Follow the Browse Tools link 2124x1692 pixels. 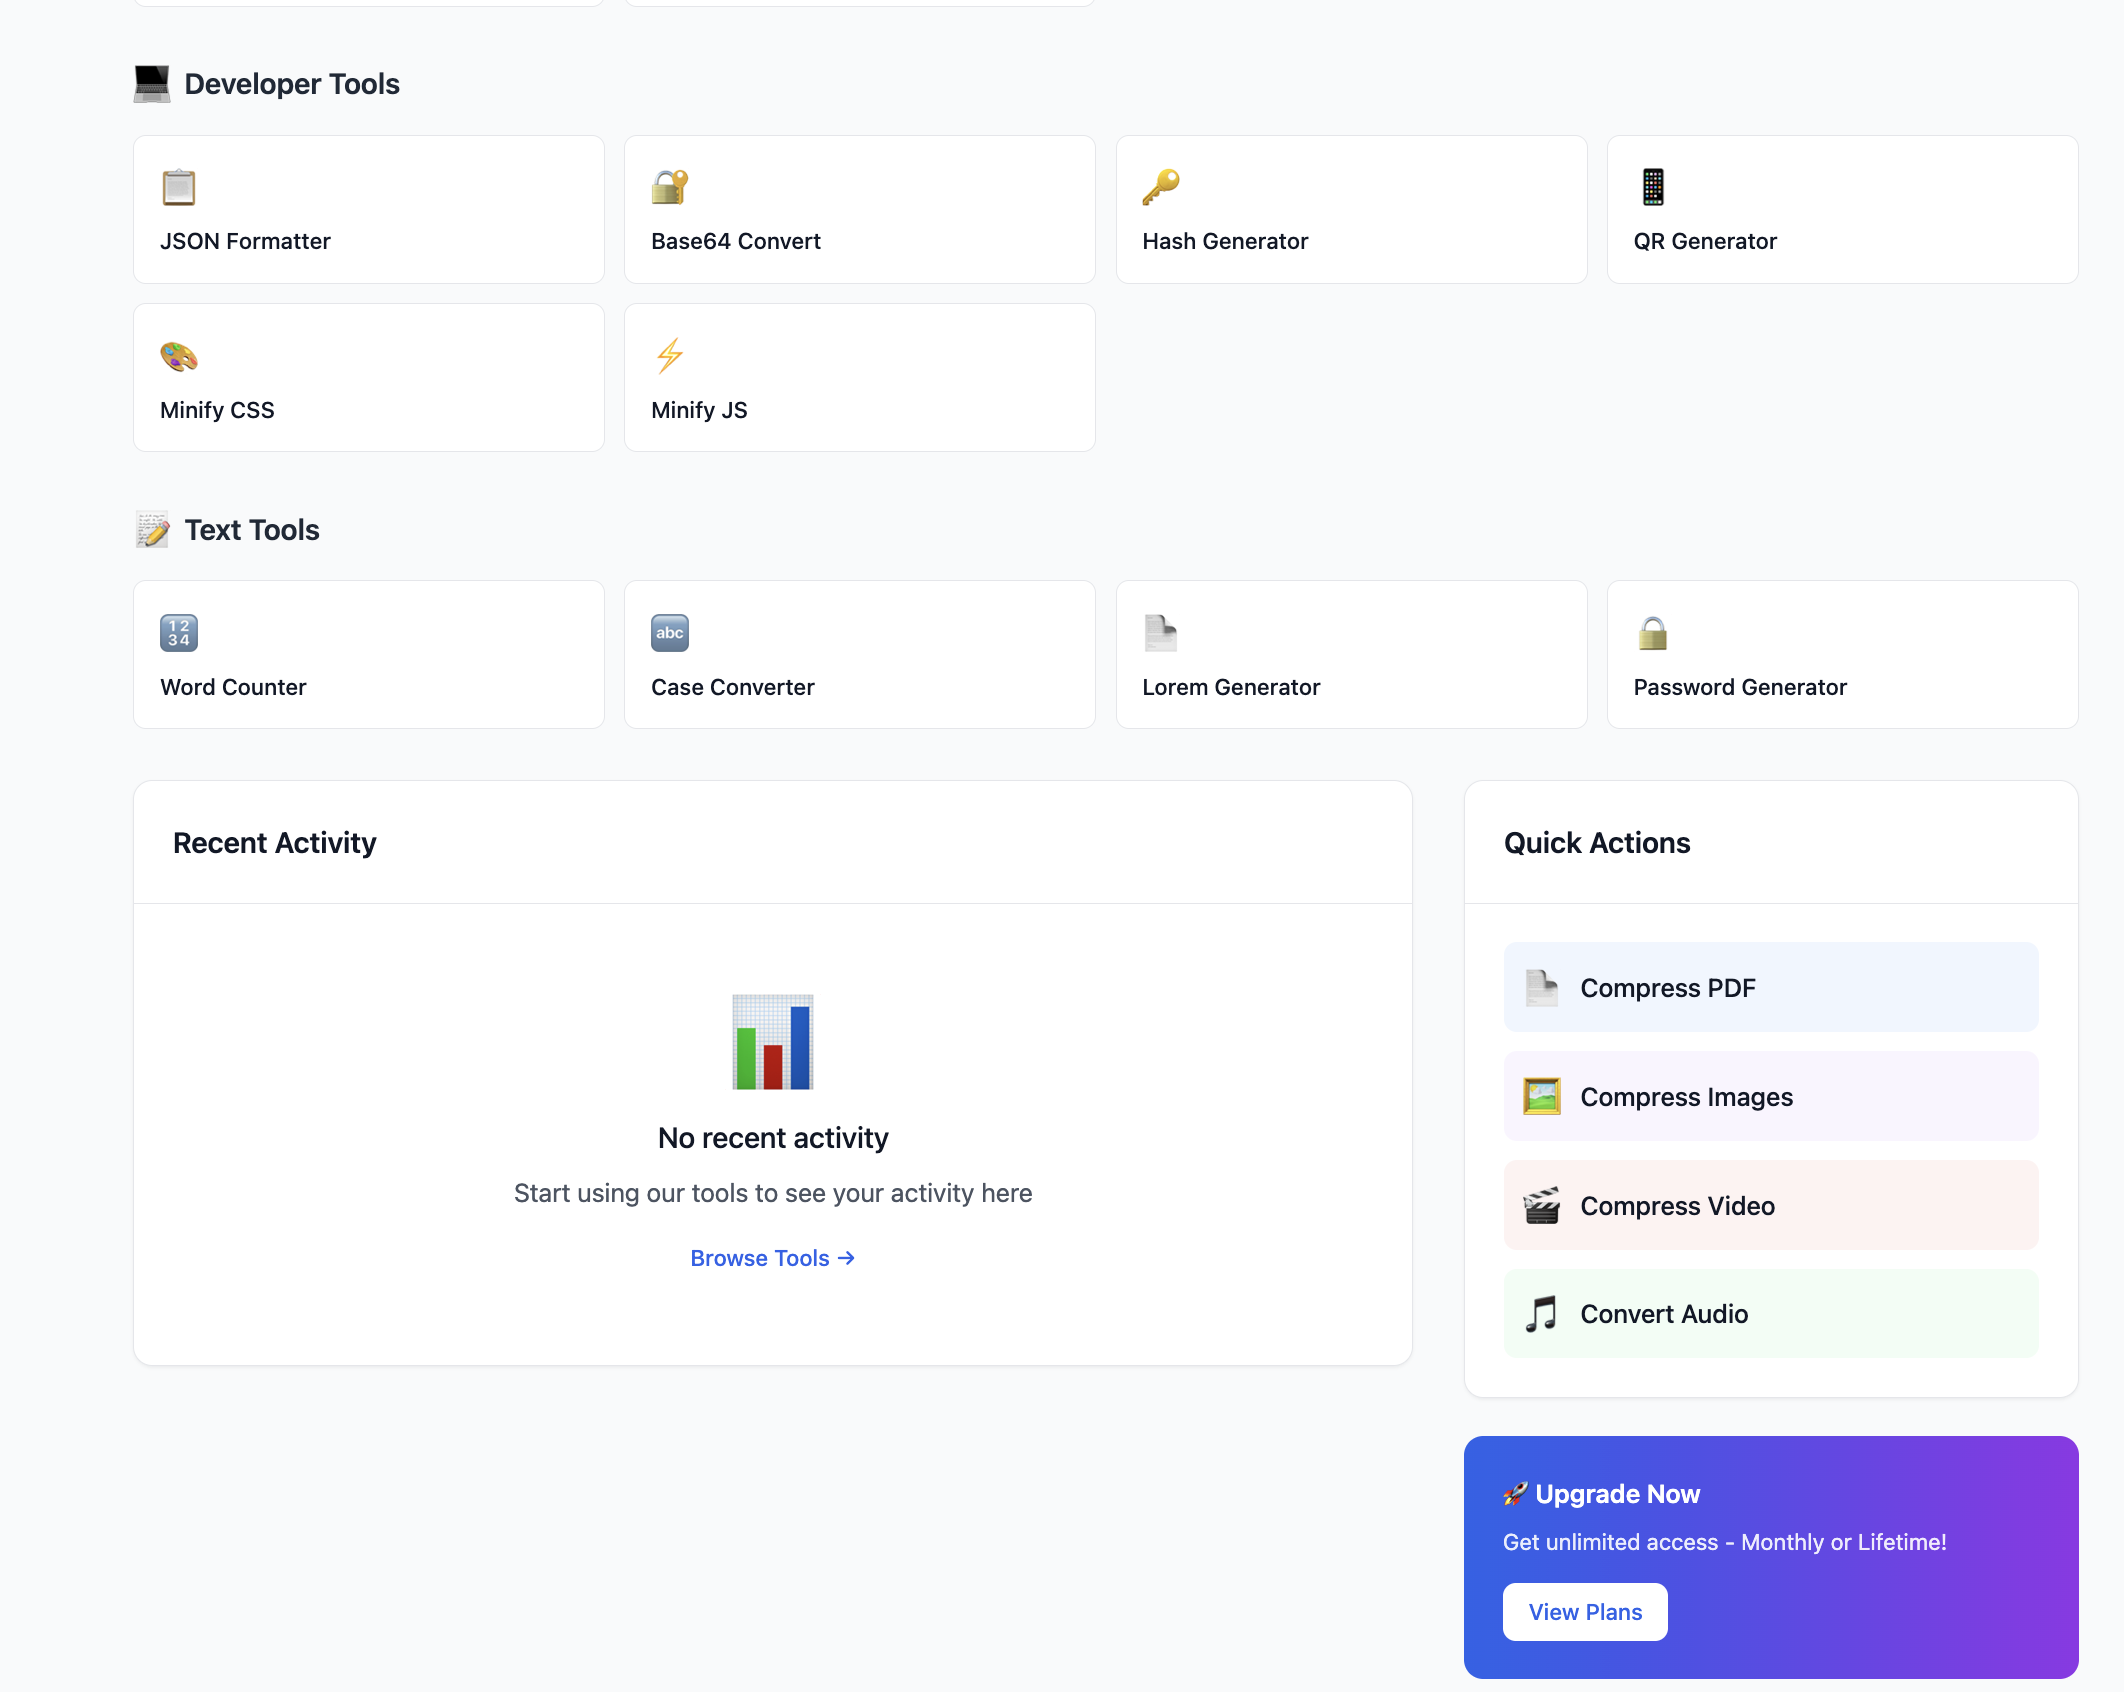tap(772, 1258)
